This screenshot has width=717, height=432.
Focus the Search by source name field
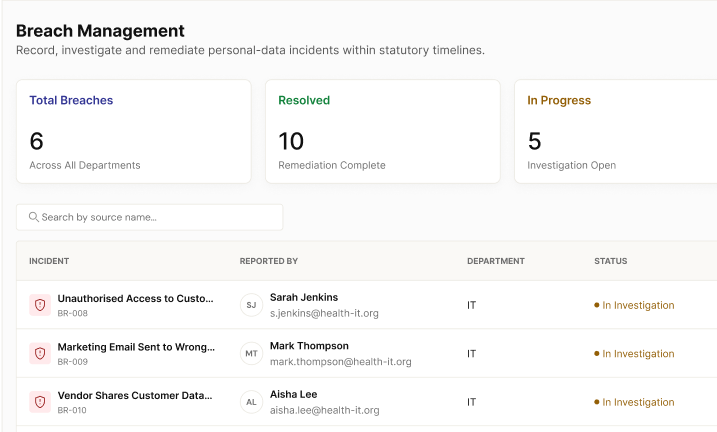pos(150,217)
